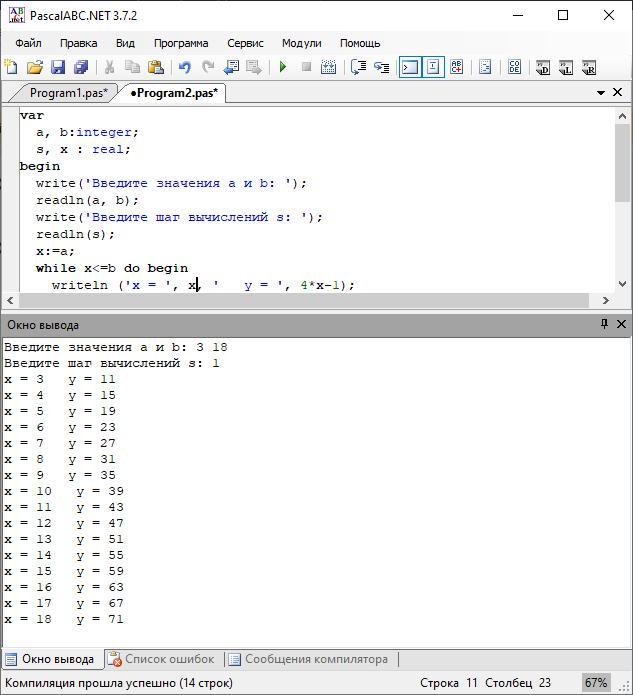Stop program execution
Image resolution: width=633 pixels, height=695 pixels.
point(306,67)
